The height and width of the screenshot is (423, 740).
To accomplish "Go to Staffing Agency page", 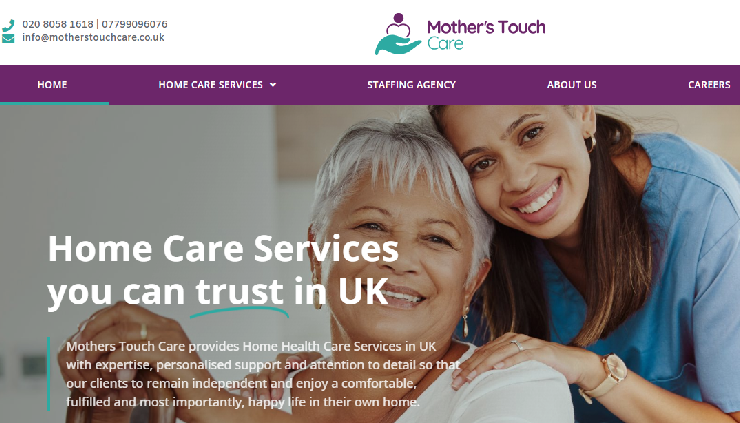I will click(412, 85).
